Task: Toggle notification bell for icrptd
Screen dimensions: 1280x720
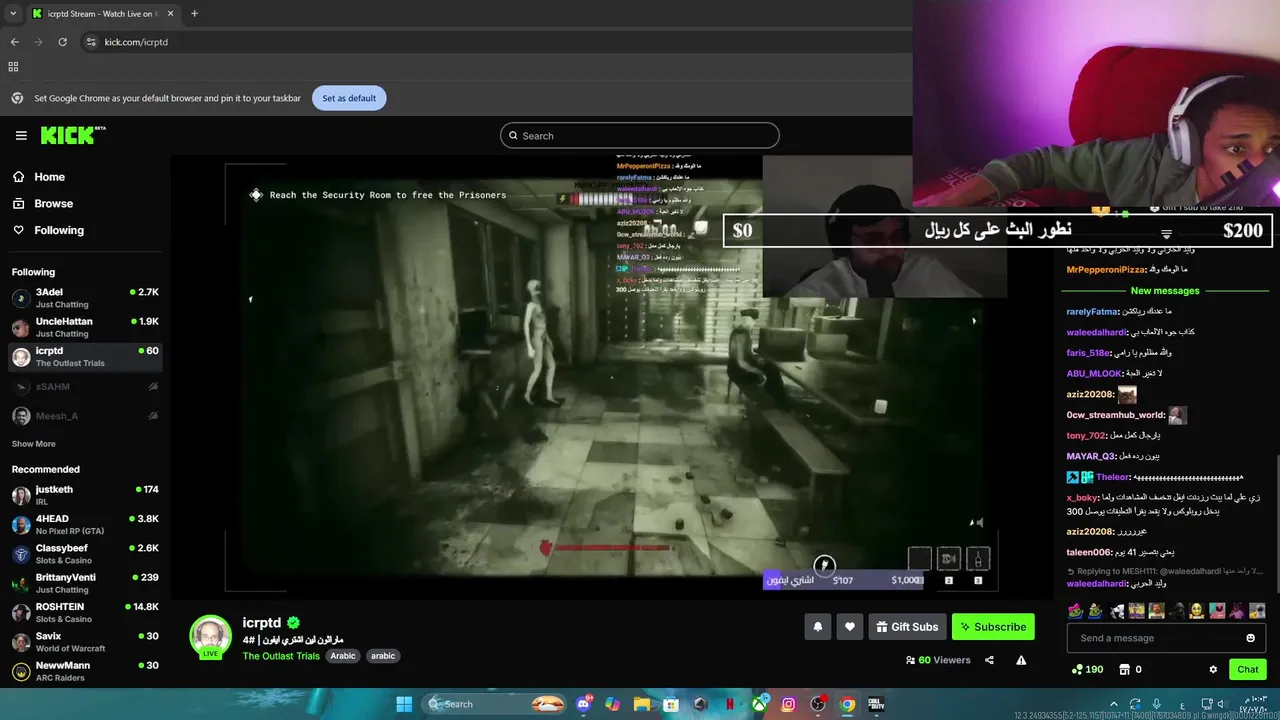Action: coord(817,627)
